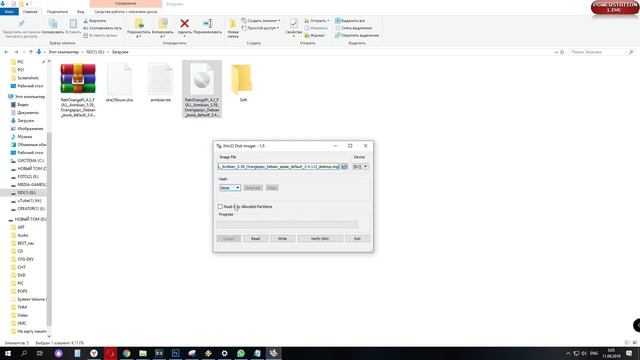
Task: Open the notification center icon
Action: pos(629,353)
